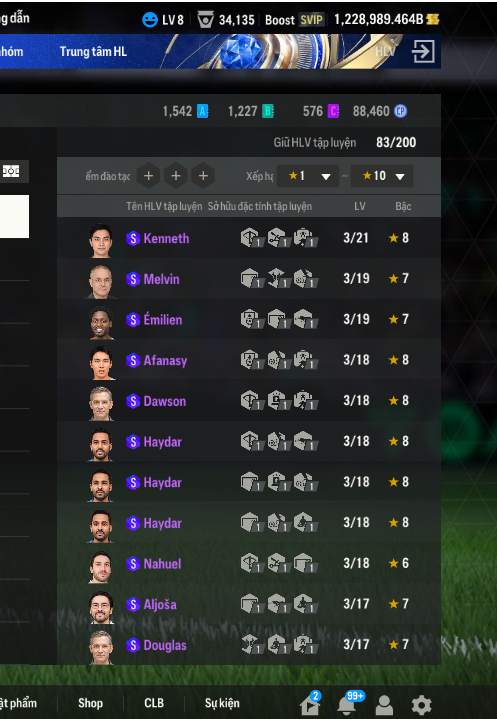Image resolution: width=497 pixels, height=719 pixels.
Task: Switch to Trung tâm HL tab
Action: 93,51
